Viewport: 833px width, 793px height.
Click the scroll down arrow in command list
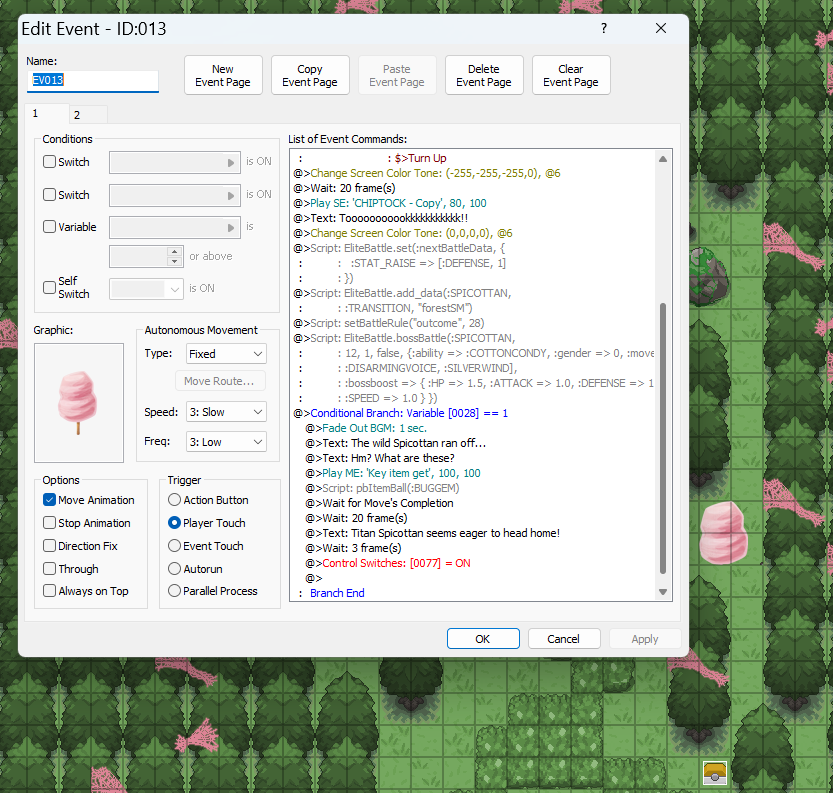coord(662,592)
